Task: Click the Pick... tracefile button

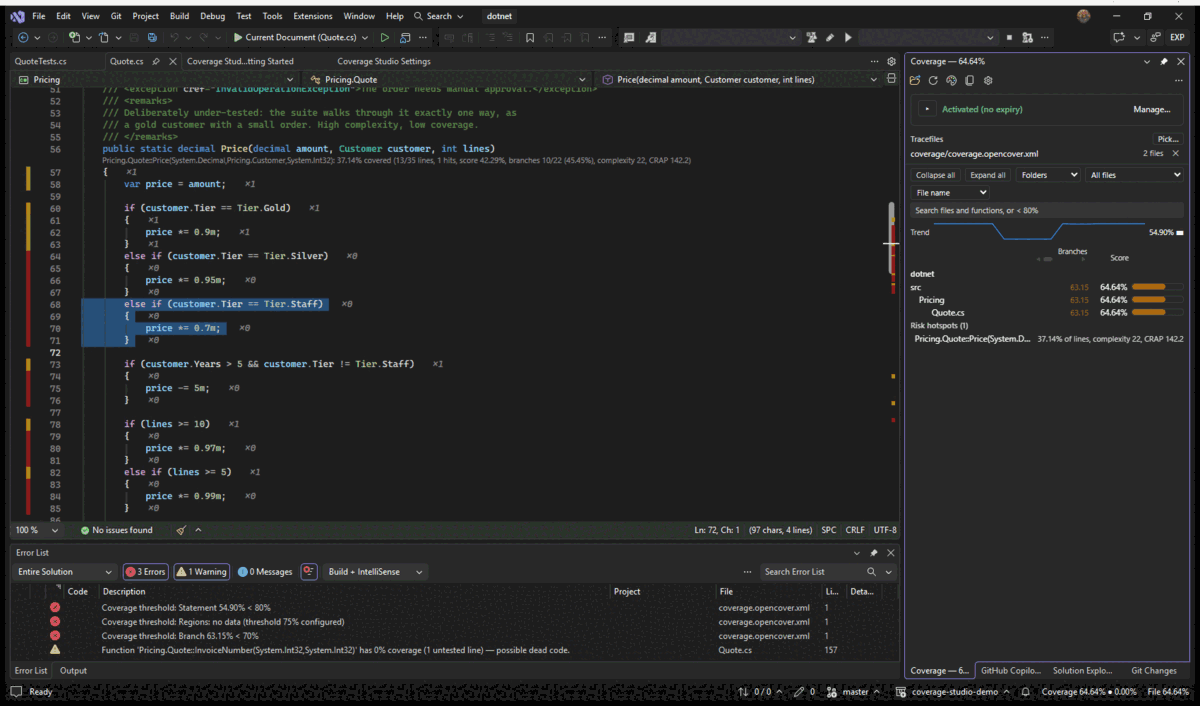Action: pyautogui.click(x=1167, y=139)
